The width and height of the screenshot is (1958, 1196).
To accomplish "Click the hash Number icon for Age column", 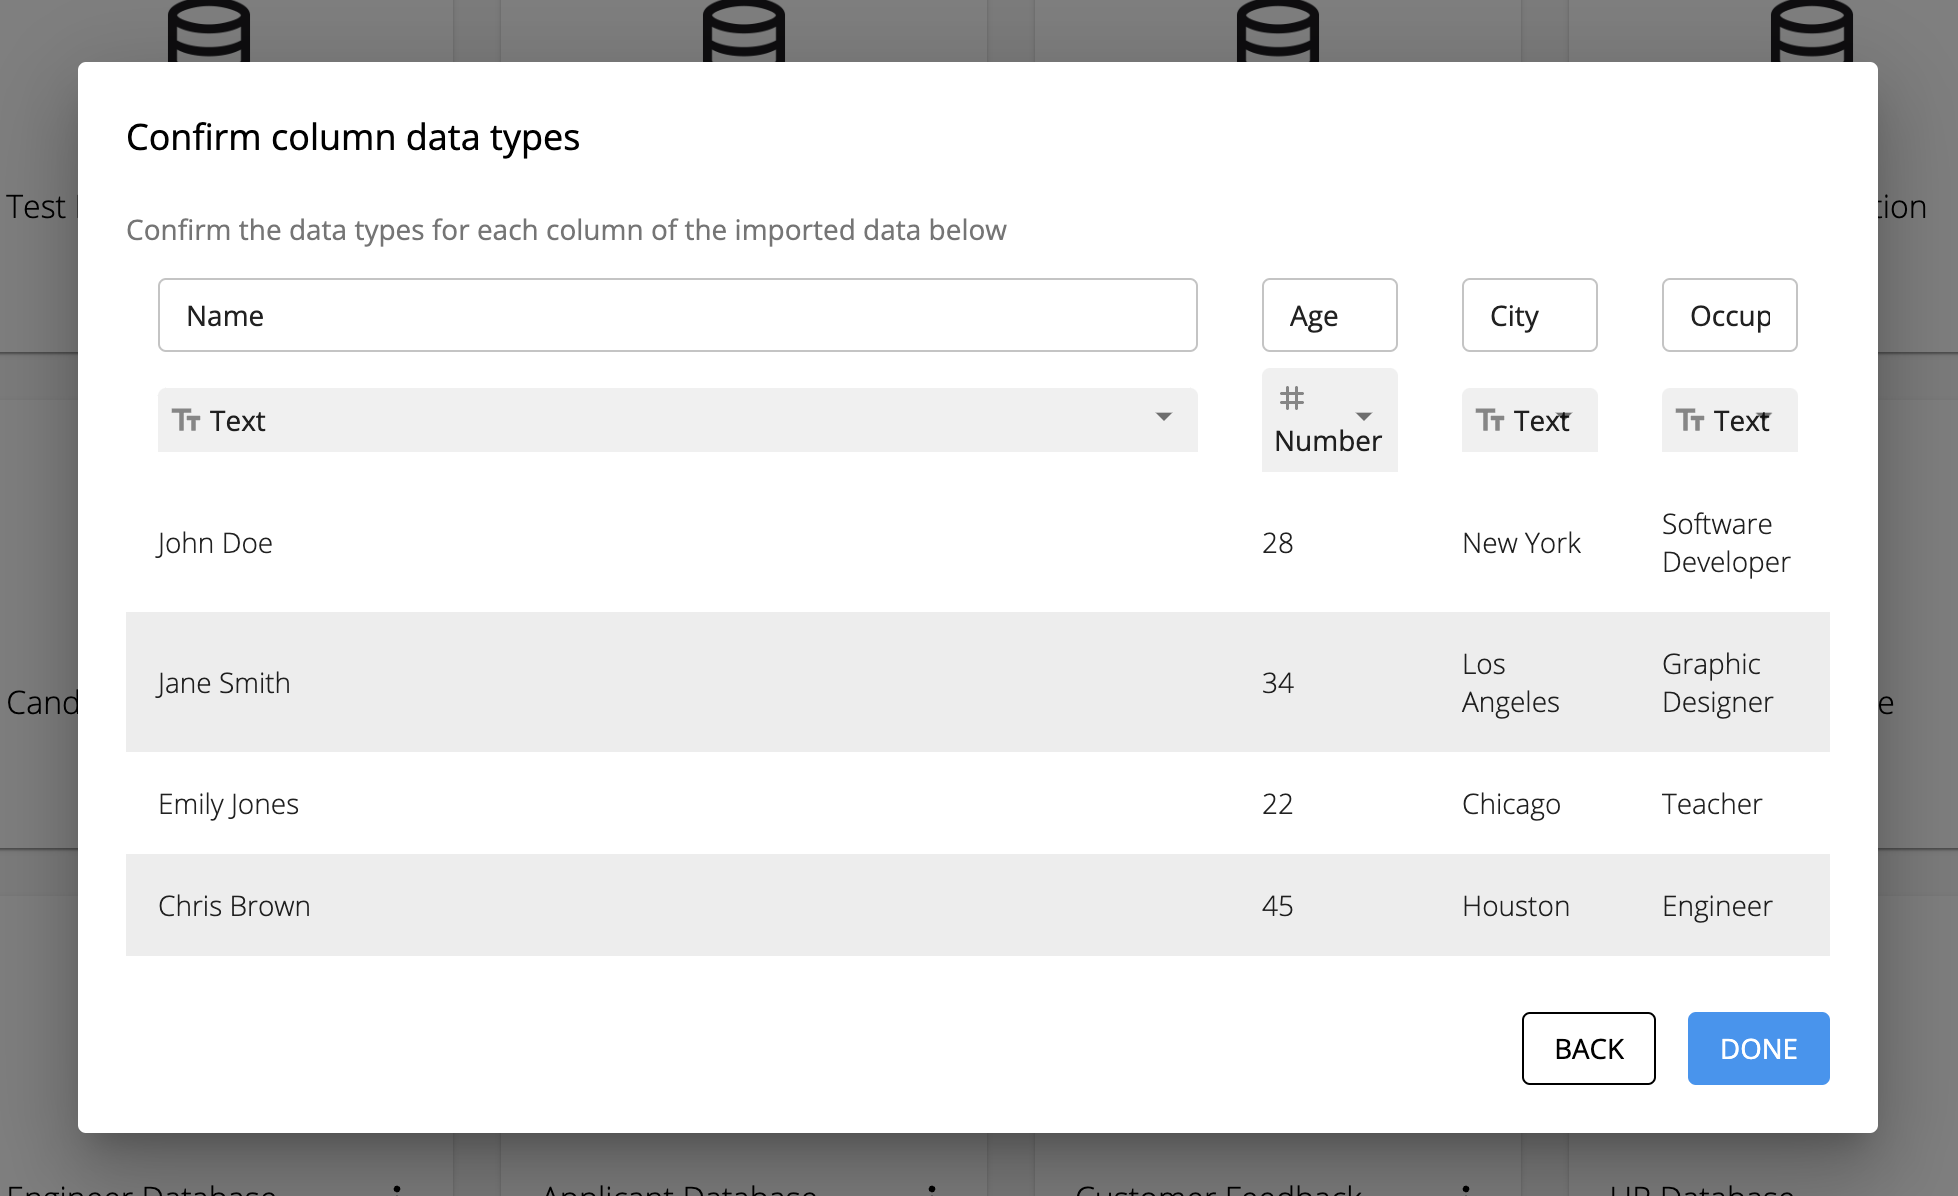I will 1292,398.
